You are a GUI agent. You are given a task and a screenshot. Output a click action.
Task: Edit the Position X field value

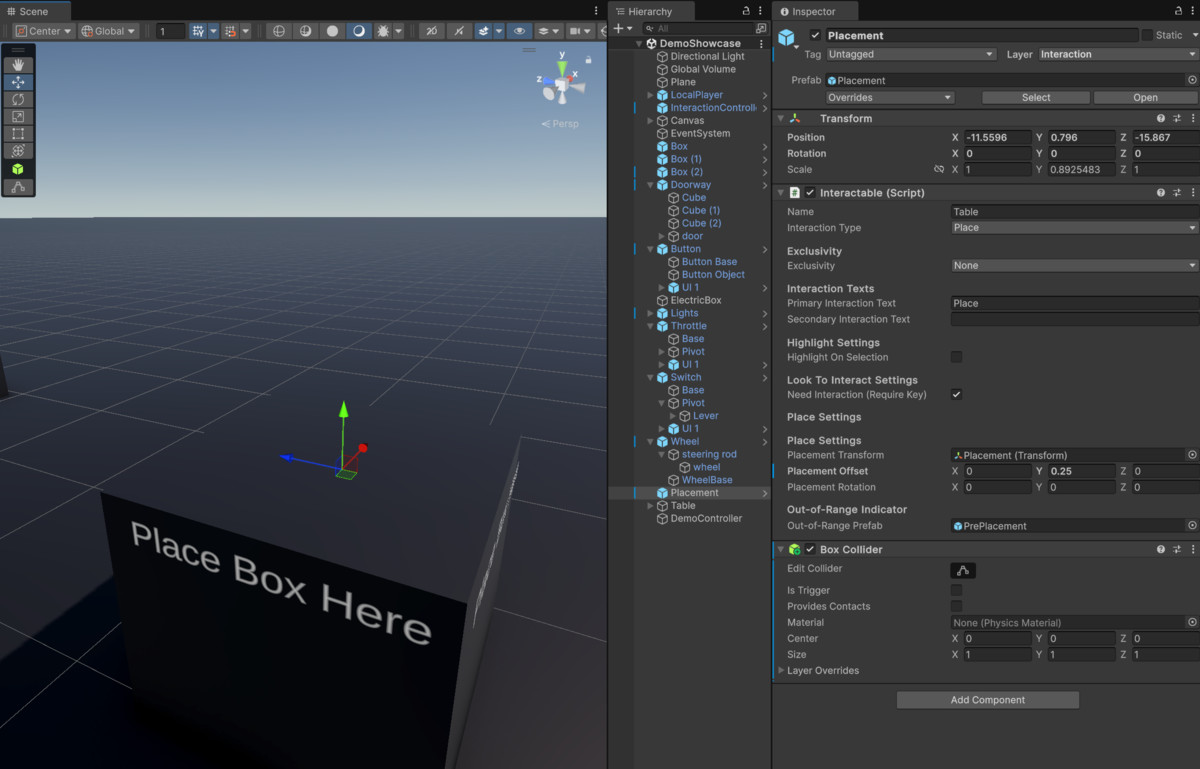[998, 137]
